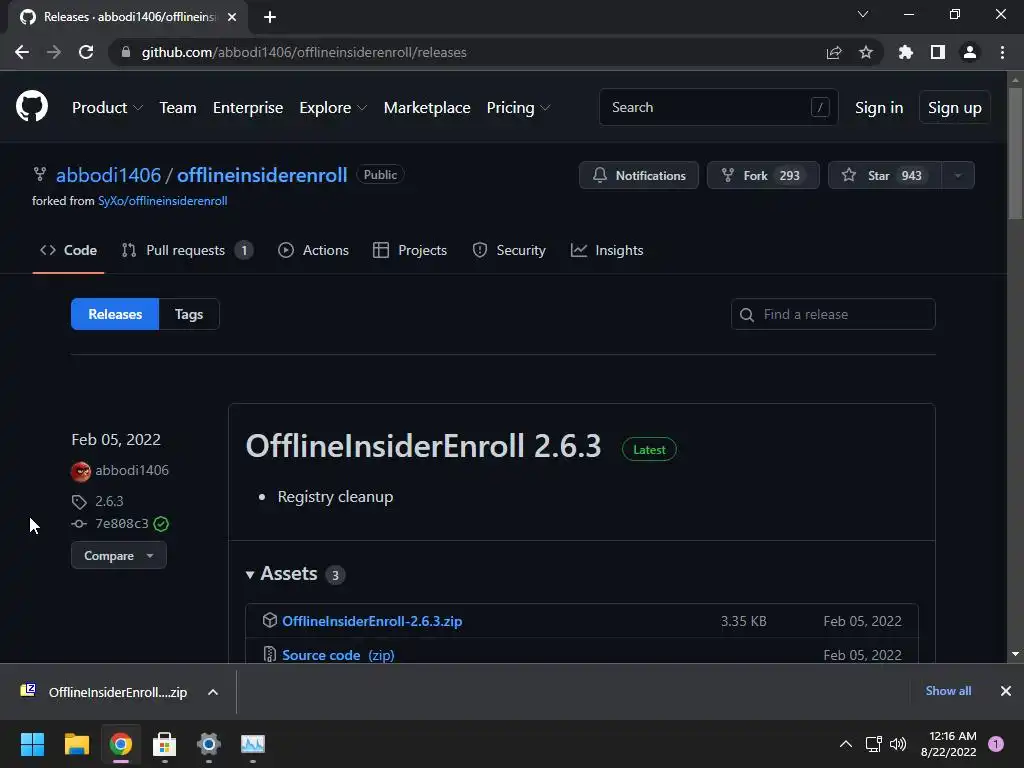
Task: Select the Releases view button
Action: click(115, 314)
